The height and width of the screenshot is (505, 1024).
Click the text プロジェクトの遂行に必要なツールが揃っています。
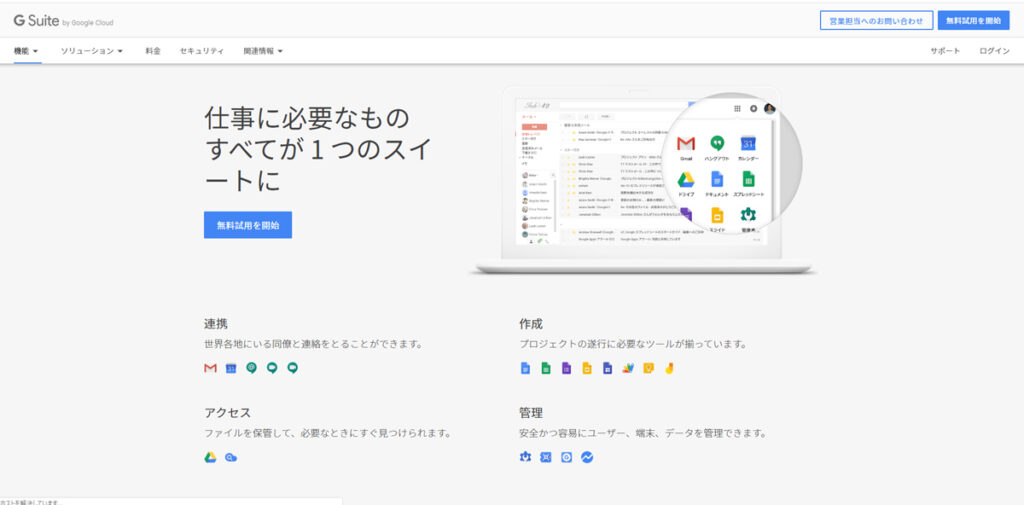(x=633, y=344)
